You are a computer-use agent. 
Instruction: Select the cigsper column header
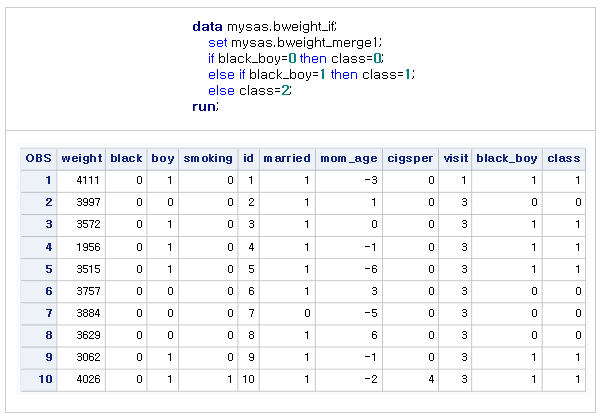(x=411, y=158)
